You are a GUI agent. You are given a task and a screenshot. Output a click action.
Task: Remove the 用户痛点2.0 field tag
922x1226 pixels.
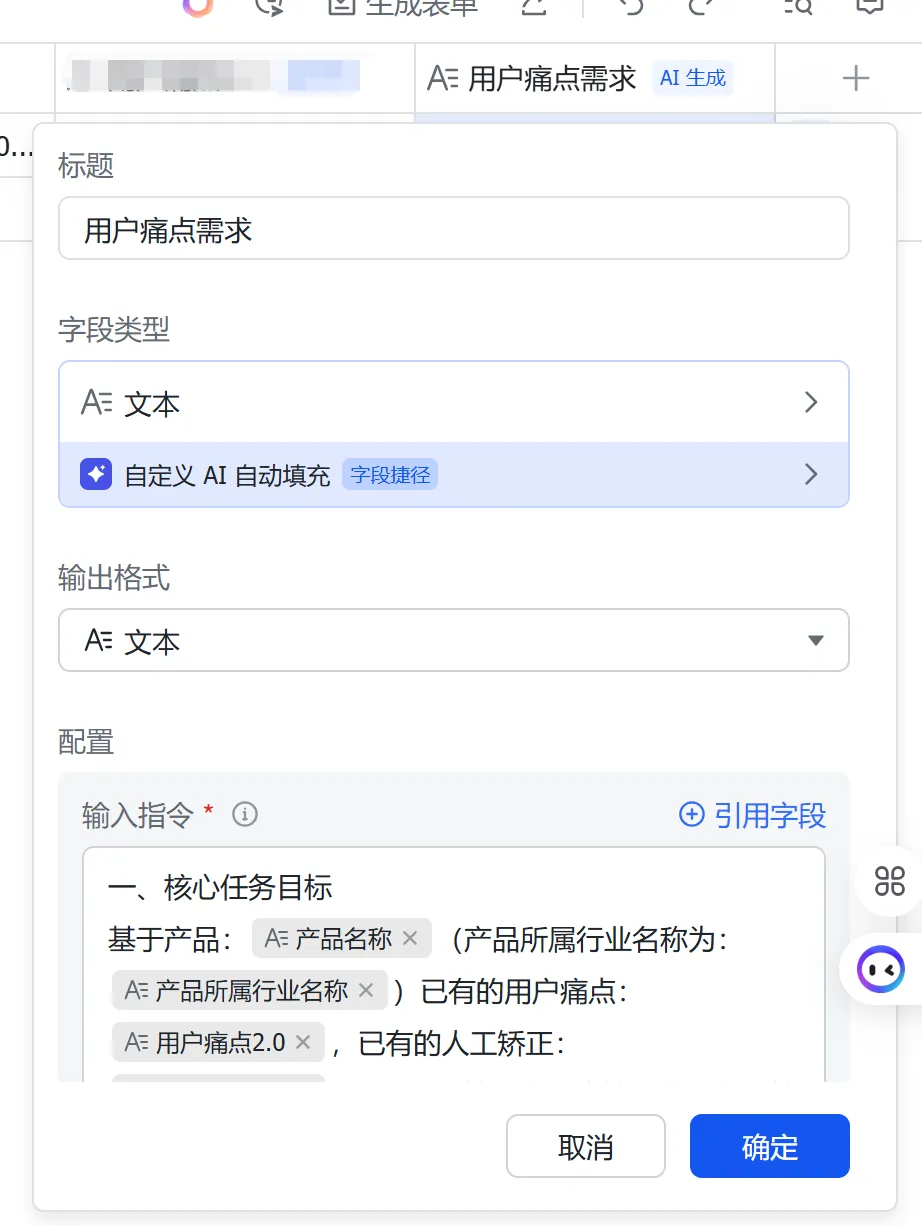pos(304,1043)
